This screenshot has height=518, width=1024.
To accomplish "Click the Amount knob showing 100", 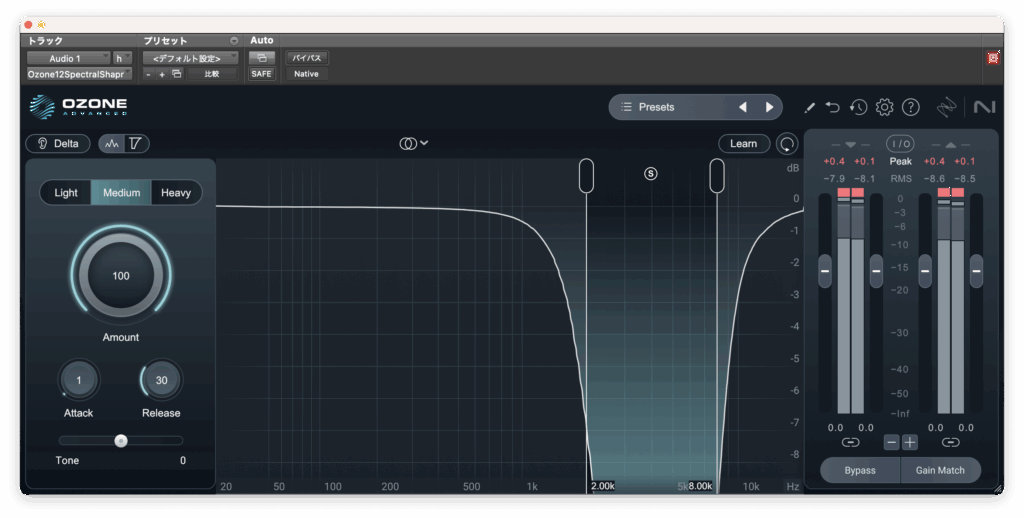I will [x=121, y=276].
